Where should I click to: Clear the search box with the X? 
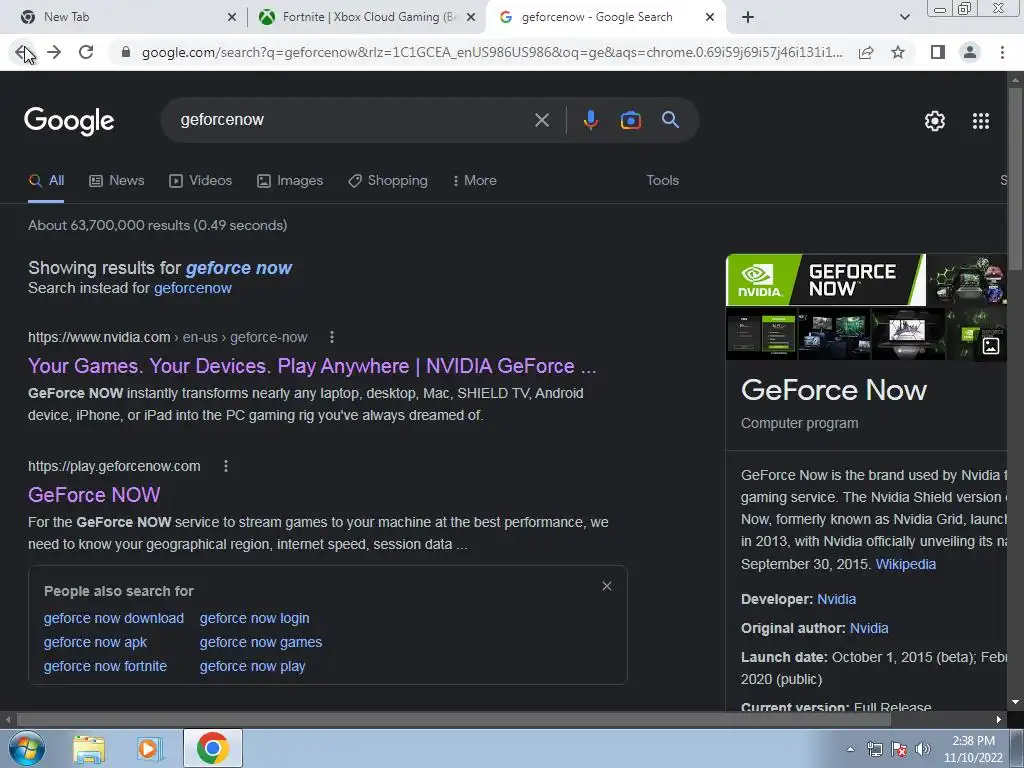tap(542, 120)
